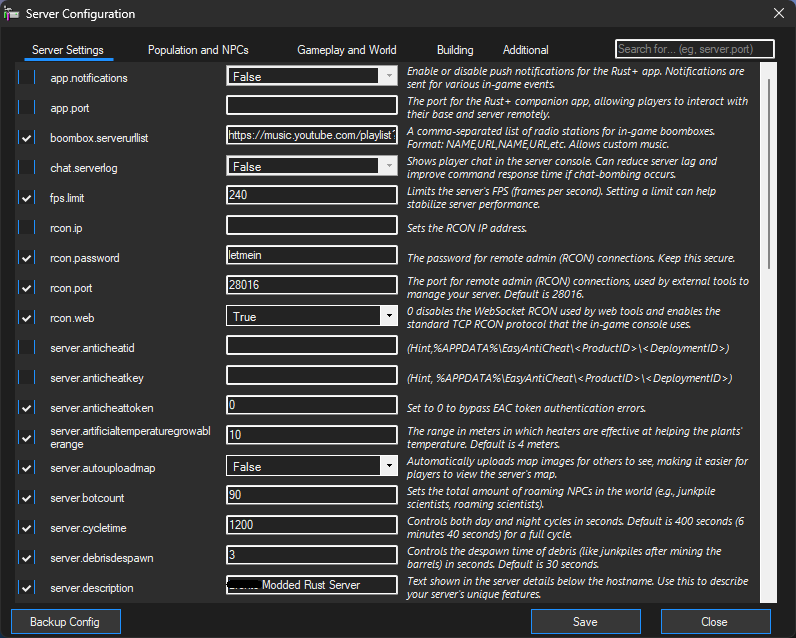Click the EAC token bypass description text
This screenshot has width=796, height=638.
[526, 408]
